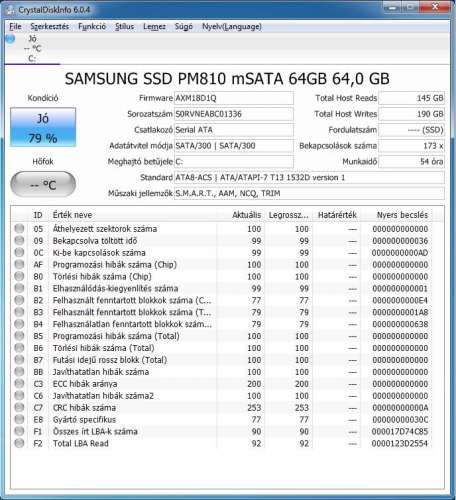Click status orb for row C7 CRC hibák száma
This screenshot has width=456, height=500.
pos(19,407)
